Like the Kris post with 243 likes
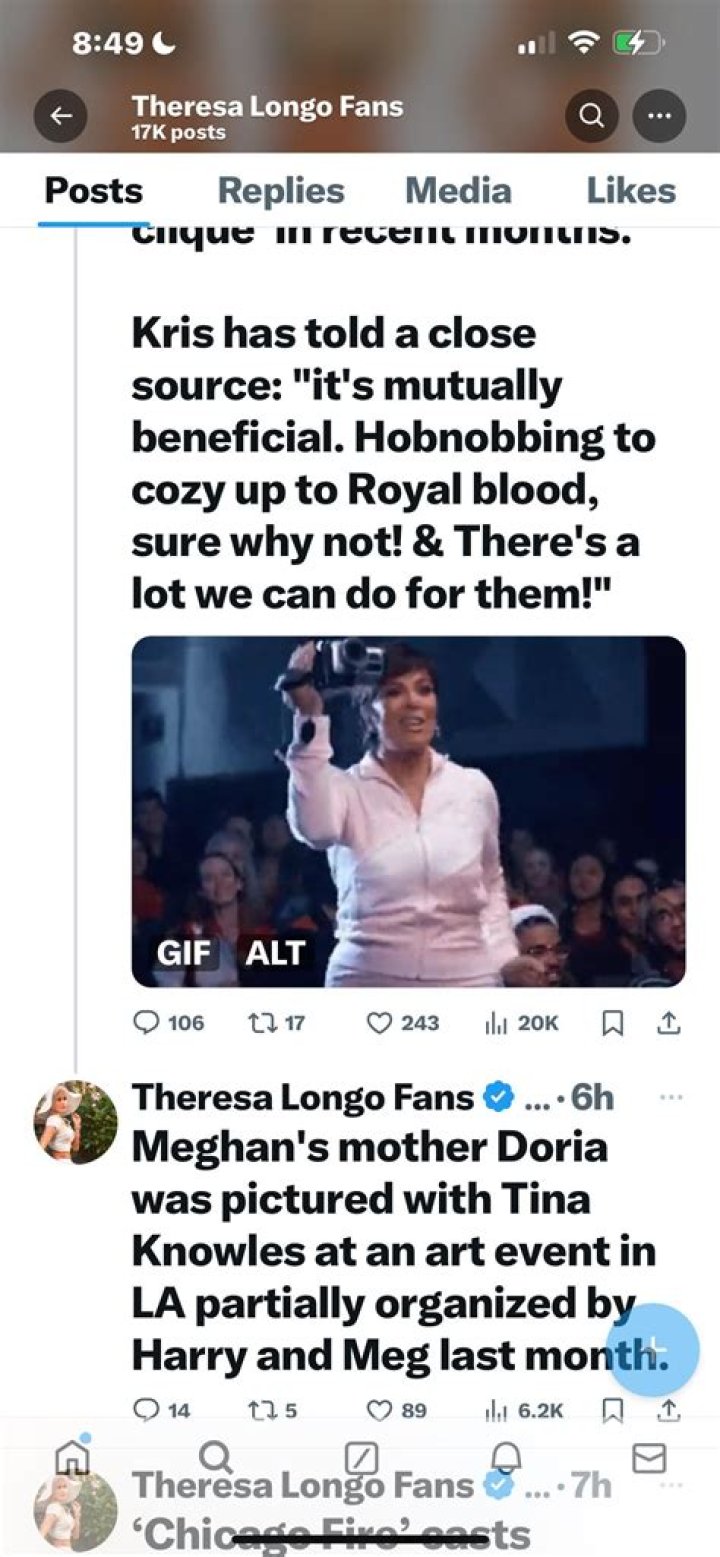 coord(403,1022)
